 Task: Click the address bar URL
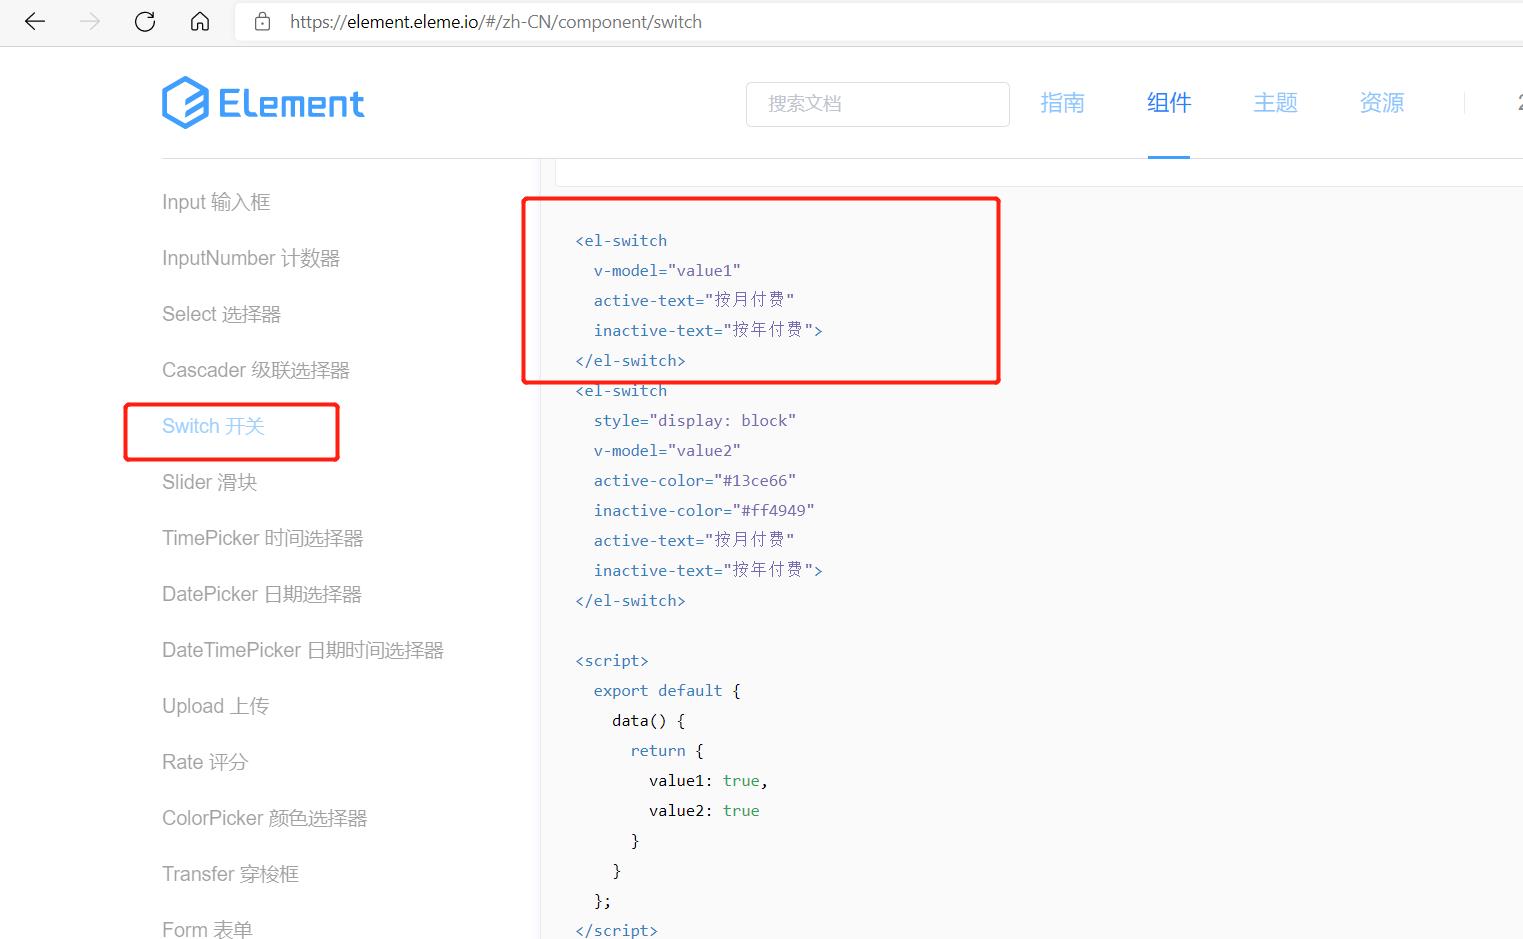pyautogui.click(x=496, y=22)
